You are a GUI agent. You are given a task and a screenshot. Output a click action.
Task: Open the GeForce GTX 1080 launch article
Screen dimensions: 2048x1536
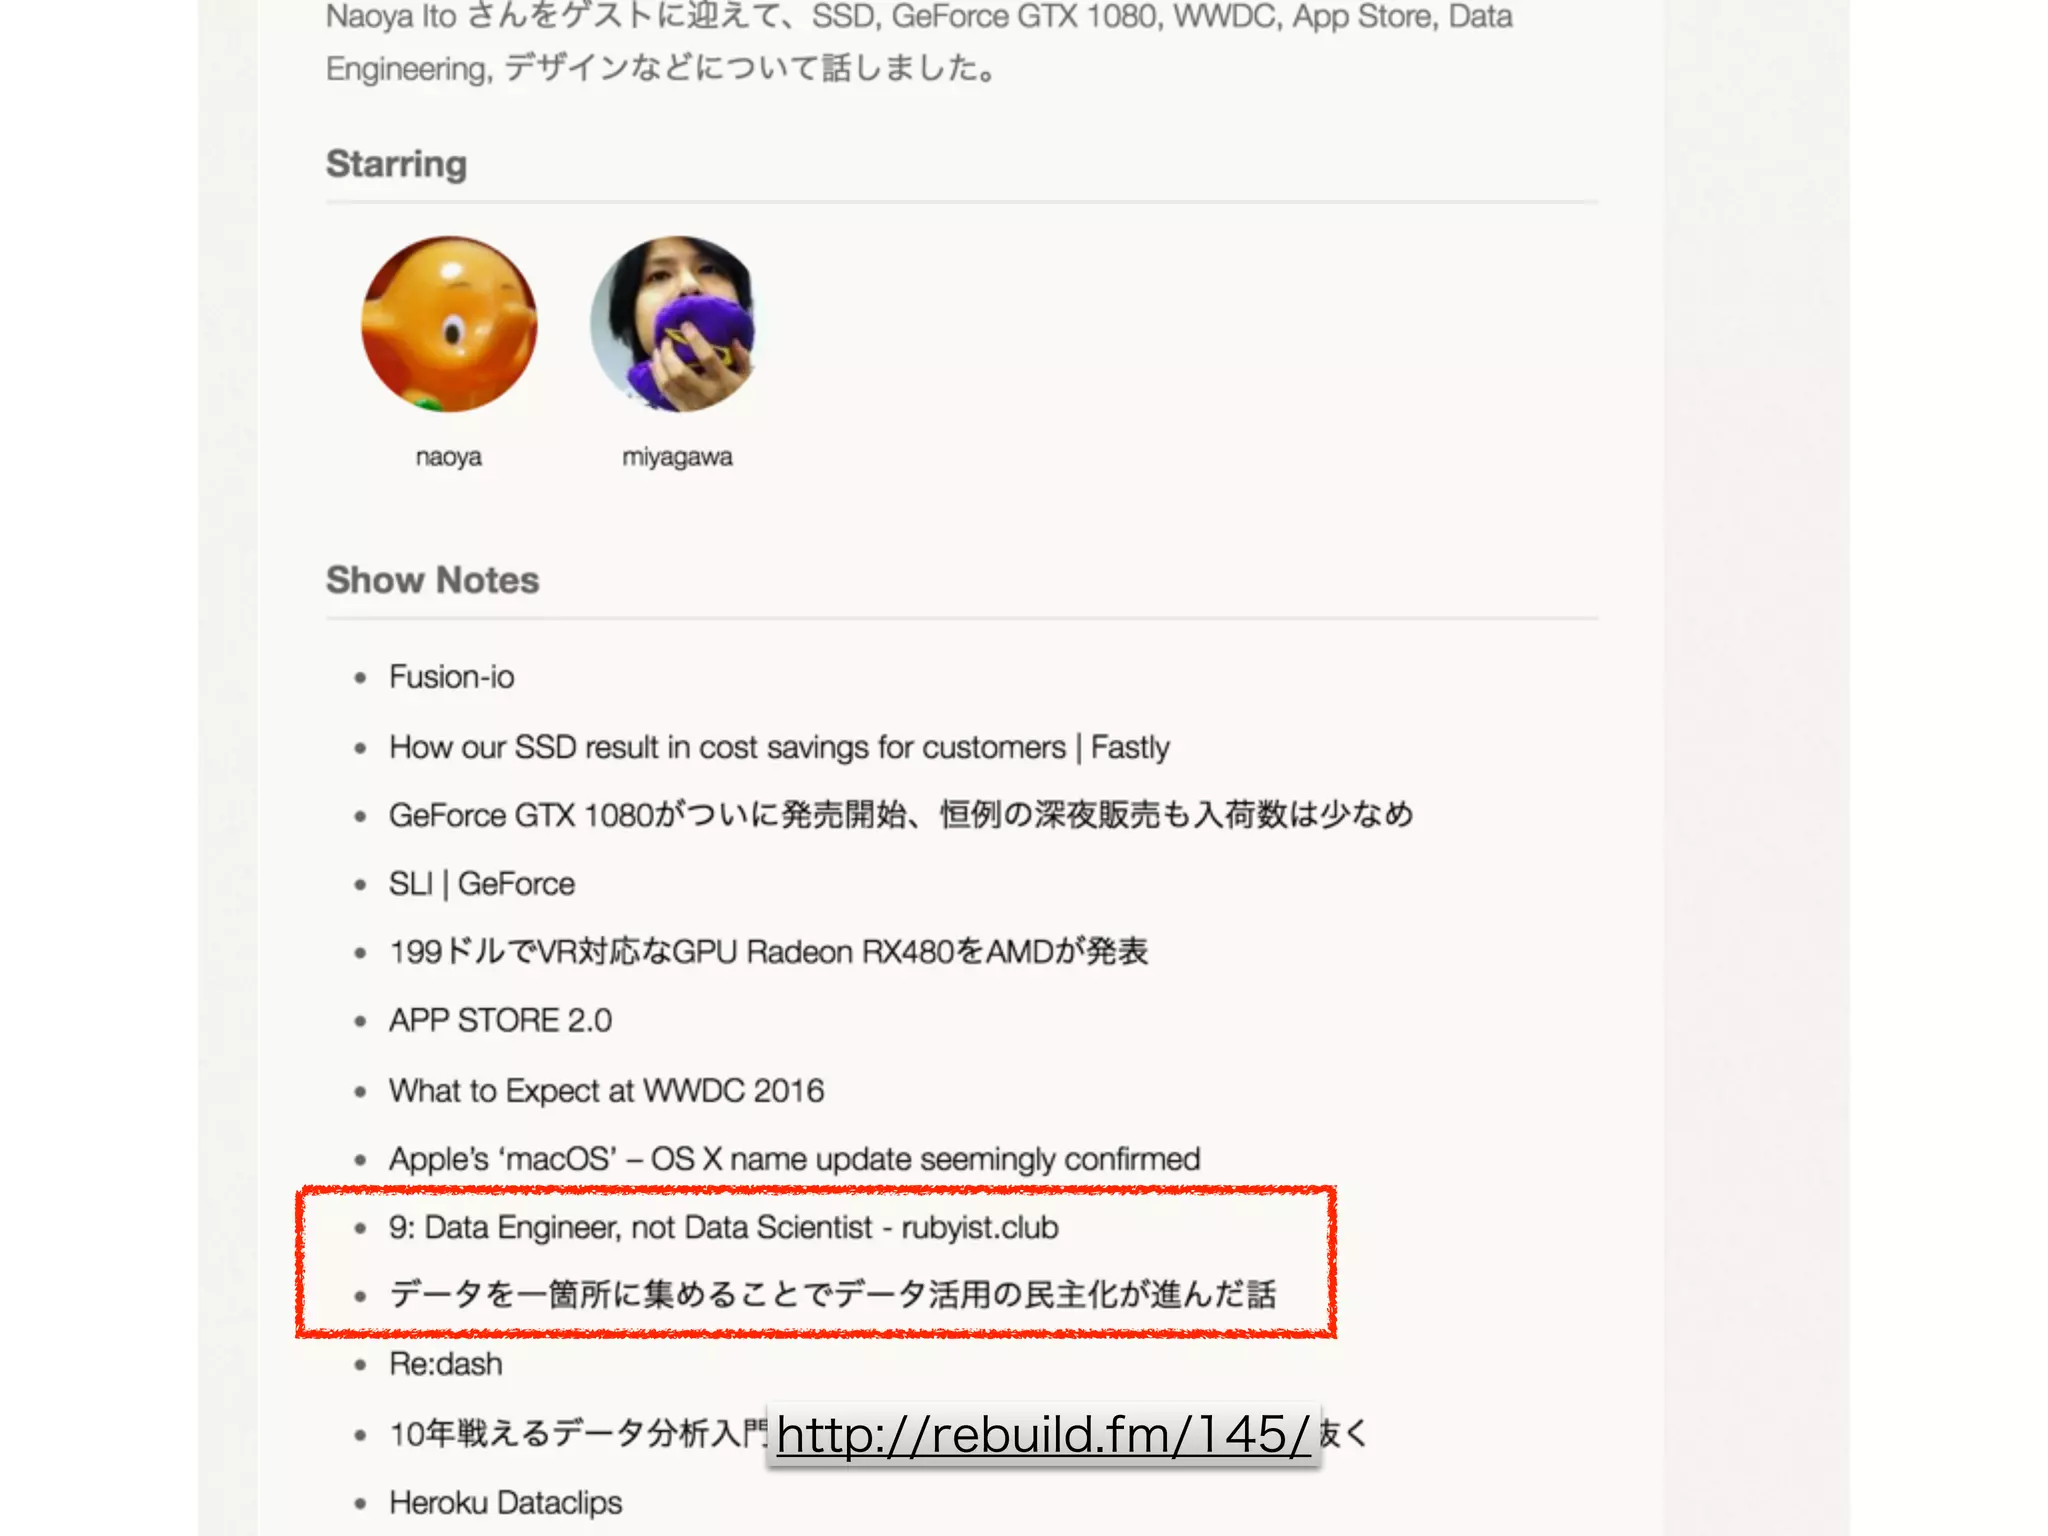pyautogui.click(x=901, y=815)
